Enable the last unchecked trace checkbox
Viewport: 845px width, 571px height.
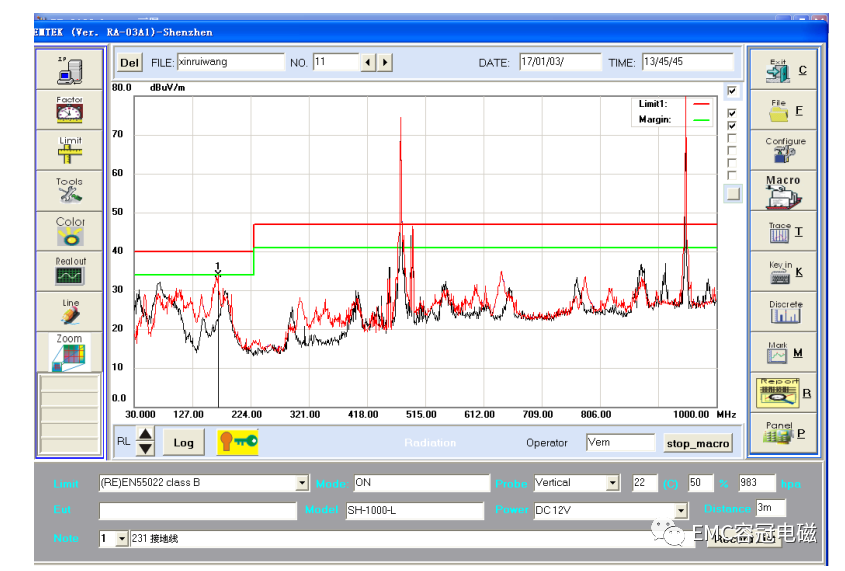point(732,175)
